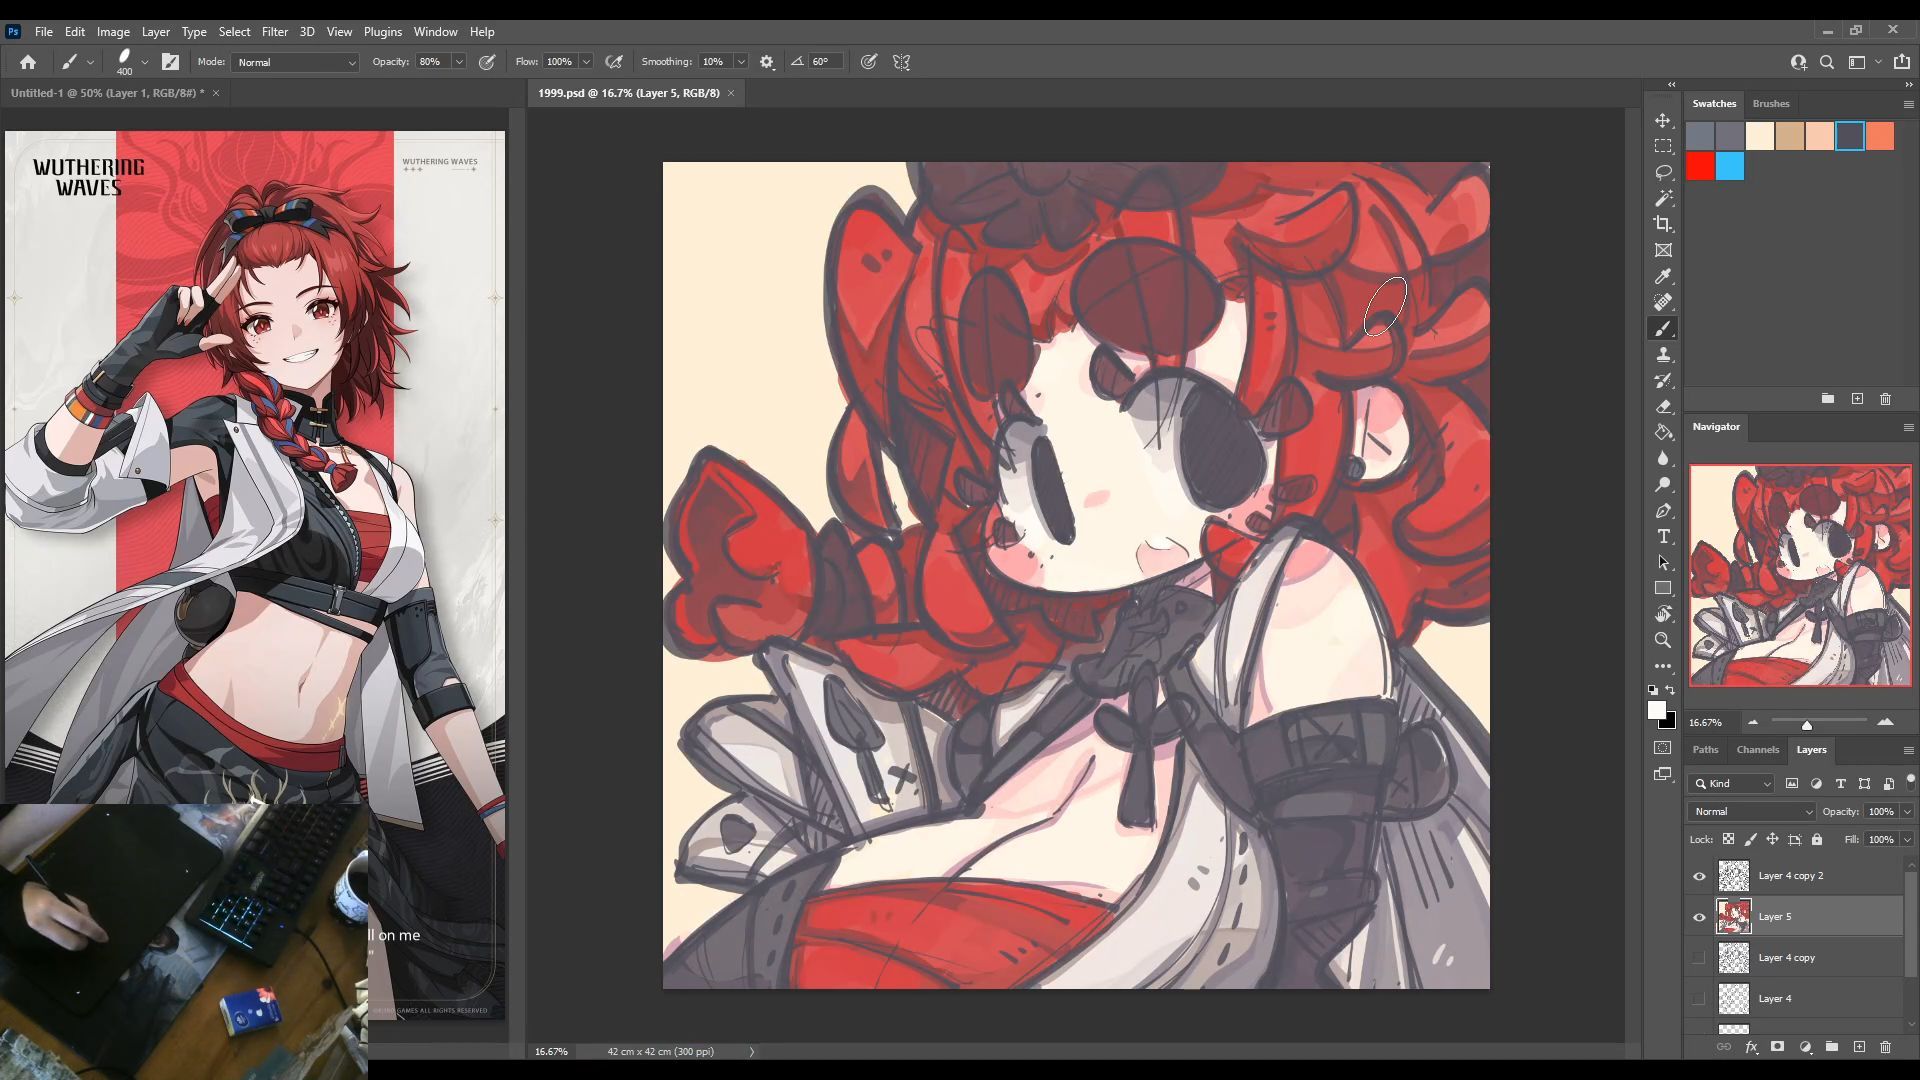
Task: Show Layer 4 visibility
Action: click(1699, 999)
